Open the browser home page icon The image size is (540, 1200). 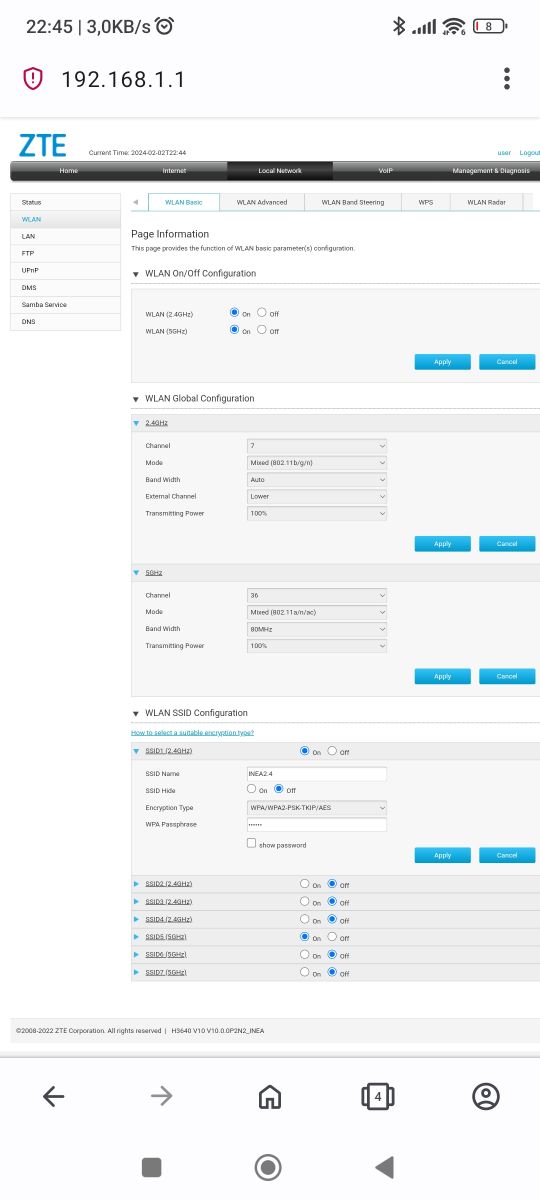point(270,1097)
